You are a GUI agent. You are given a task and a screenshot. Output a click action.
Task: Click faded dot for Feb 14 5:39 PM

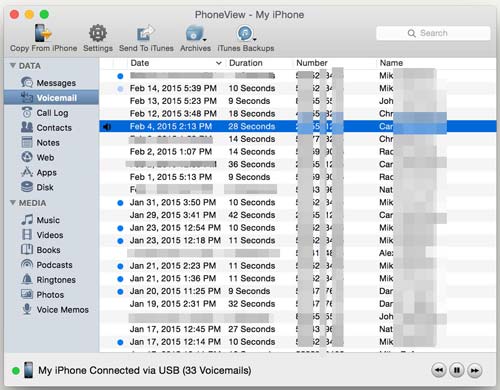point(120,89)
